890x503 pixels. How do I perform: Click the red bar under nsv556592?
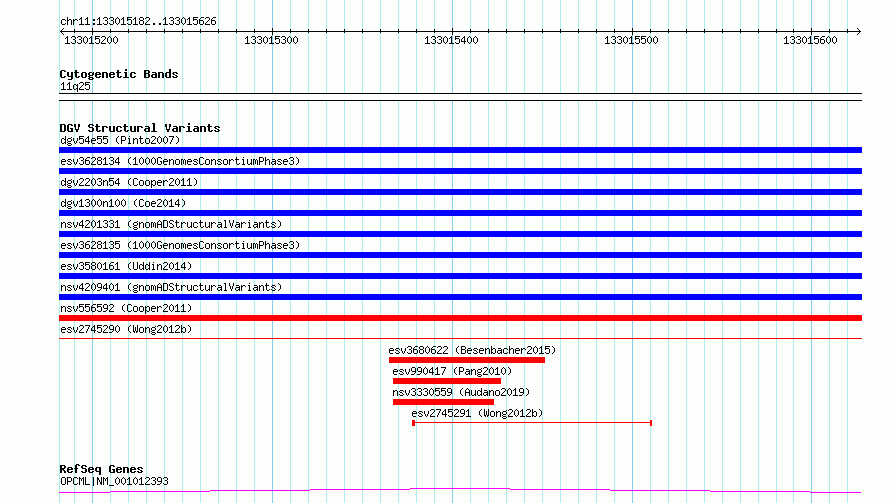tap(460, 318)
